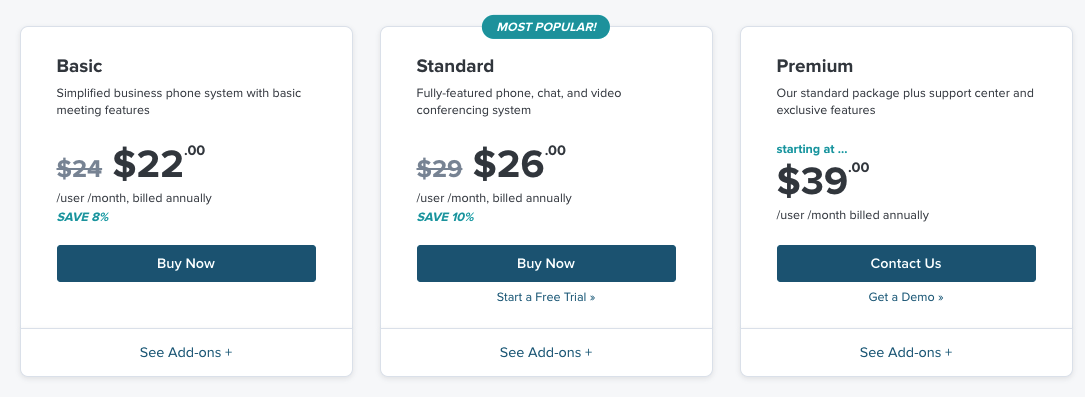Click the $26.00 Standard price
The width and height of the screenshot is (1085, 397).
[519, 163]
